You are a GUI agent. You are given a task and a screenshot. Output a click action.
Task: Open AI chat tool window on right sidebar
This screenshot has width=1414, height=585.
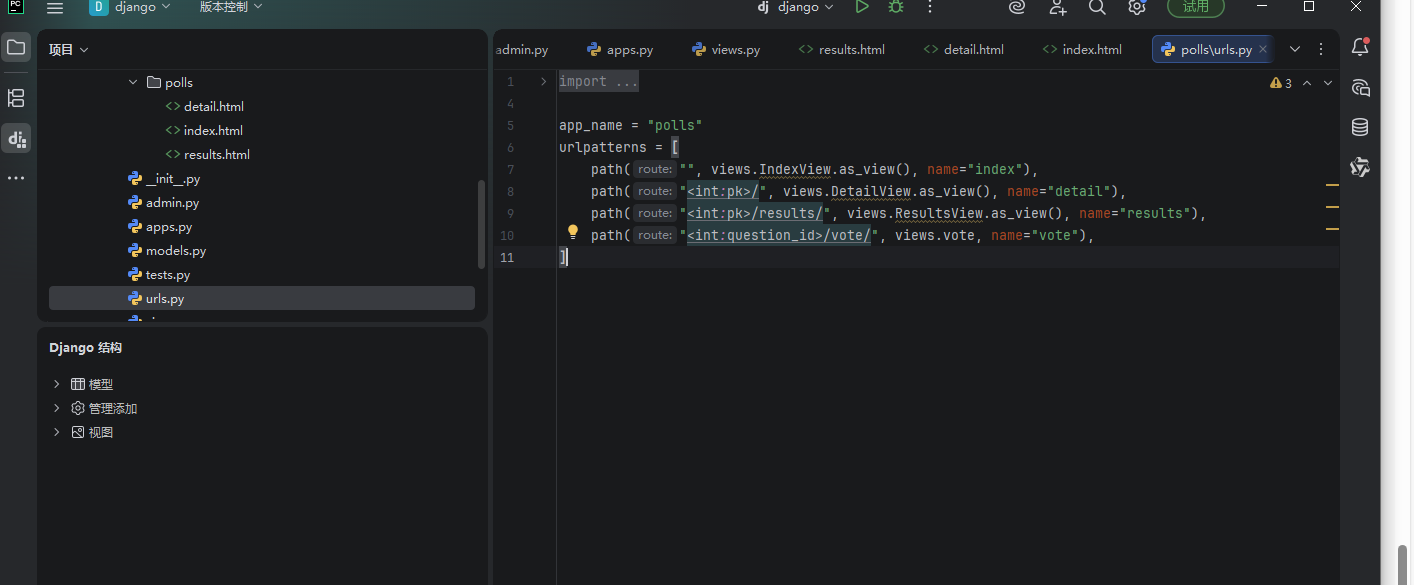tap(1360, 88)
